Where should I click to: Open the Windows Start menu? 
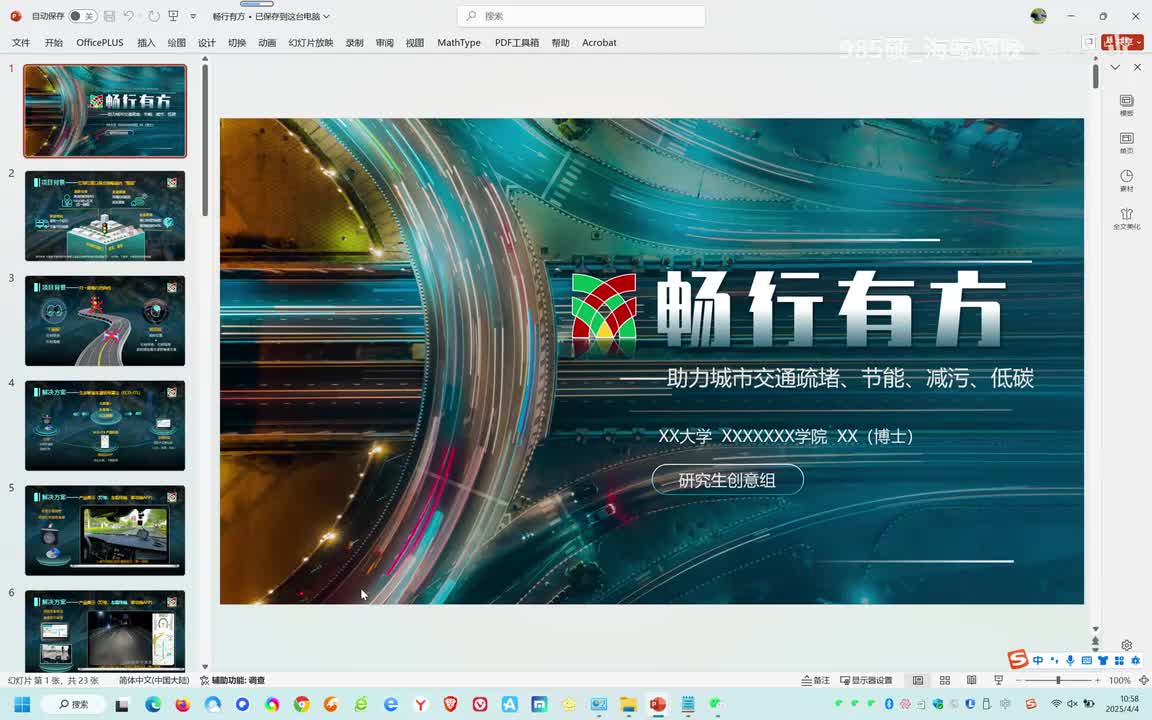tap(22, 705)
